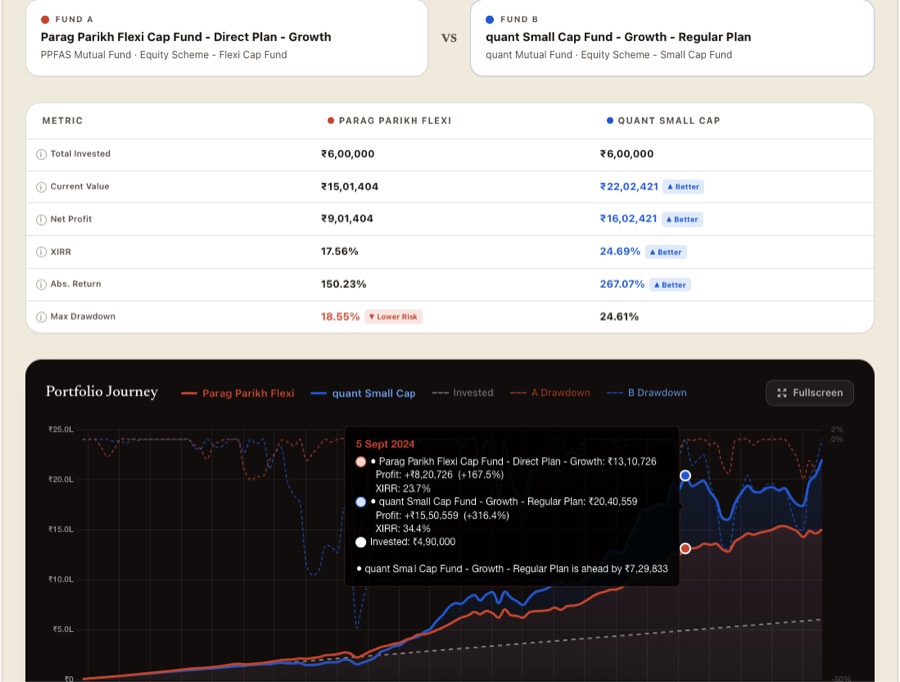The height and width of the screenshot is (682, 900).
Task: Click Parag Parikh current value ₹15,01,404
Action: pos(350,187)
